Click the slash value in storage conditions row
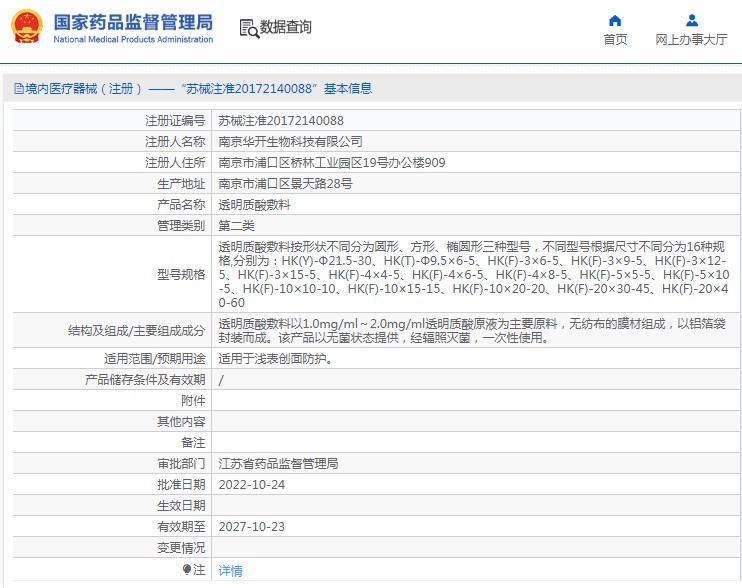742x588 pixels. point(221,380)
